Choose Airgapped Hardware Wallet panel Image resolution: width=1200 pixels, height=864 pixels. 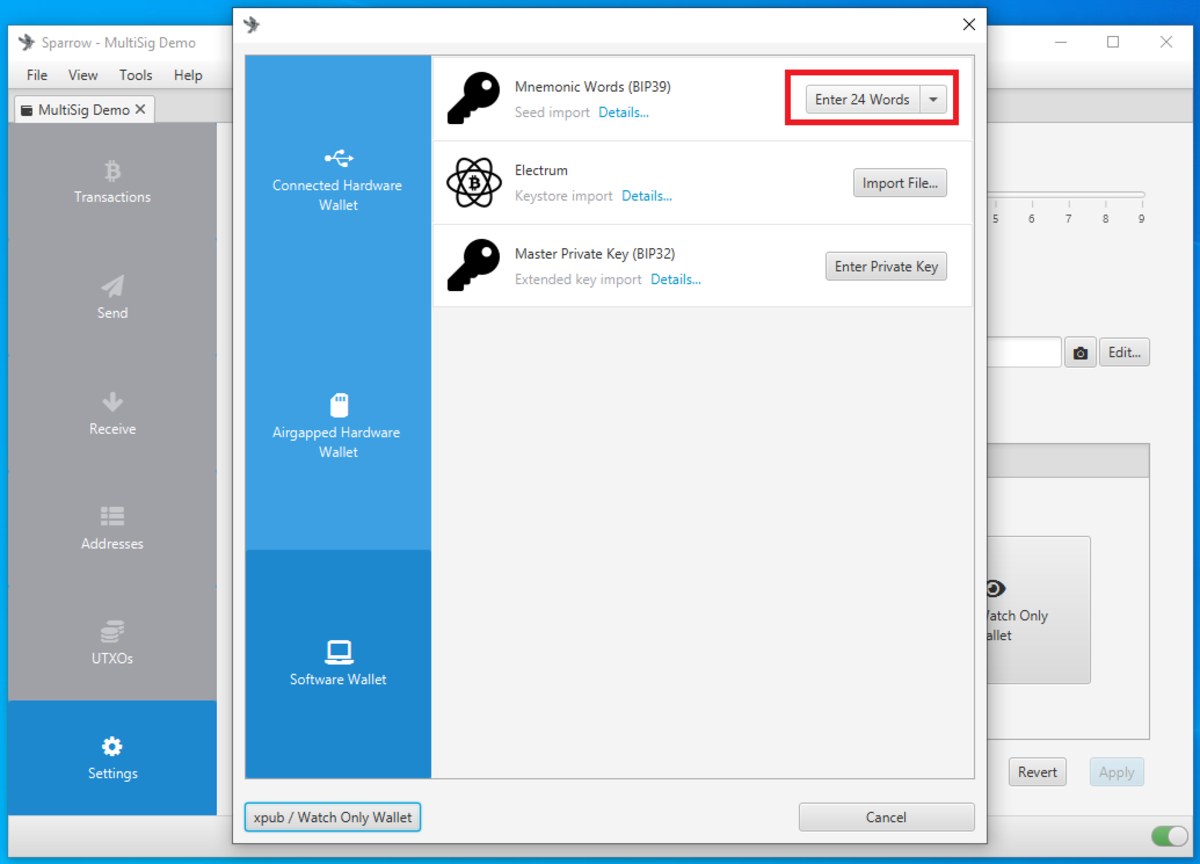point(338,426)
